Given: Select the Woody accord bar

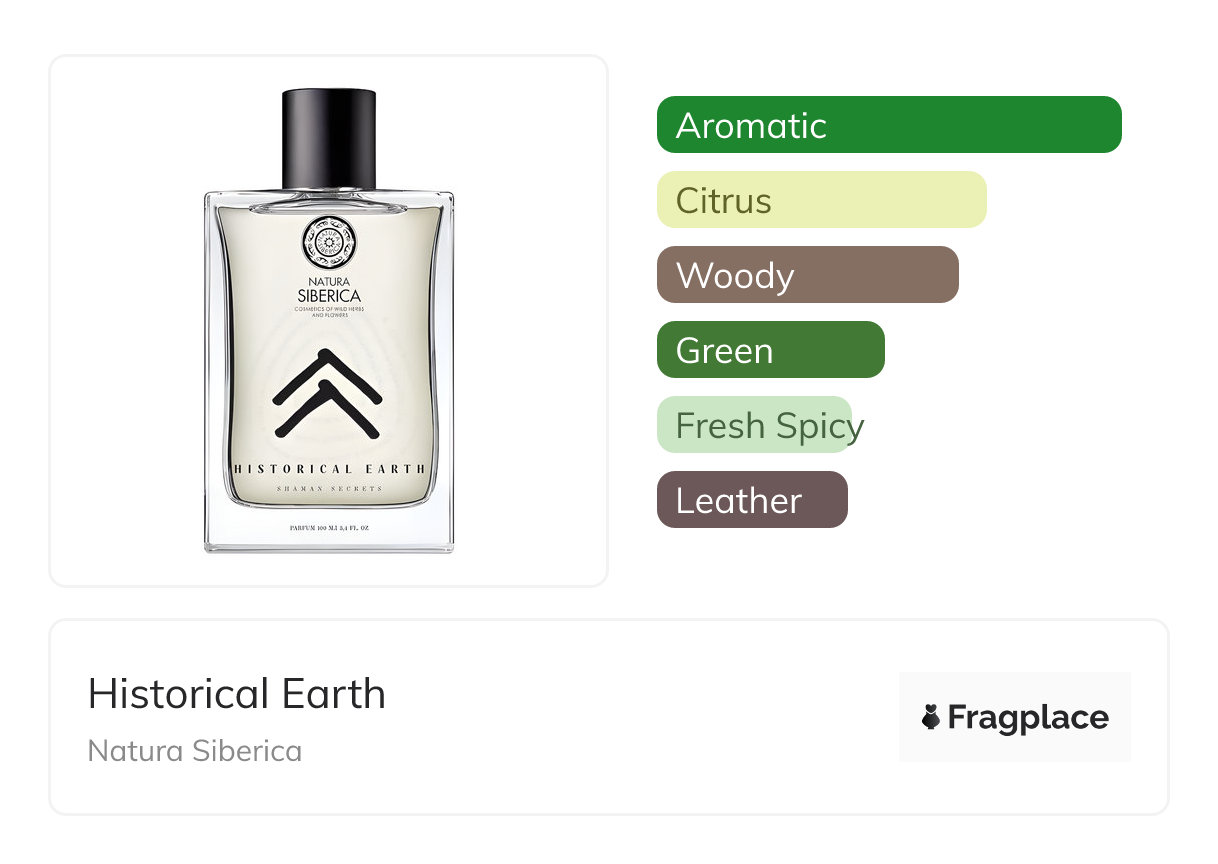Looking at the screenshot, I should (808, 275).
